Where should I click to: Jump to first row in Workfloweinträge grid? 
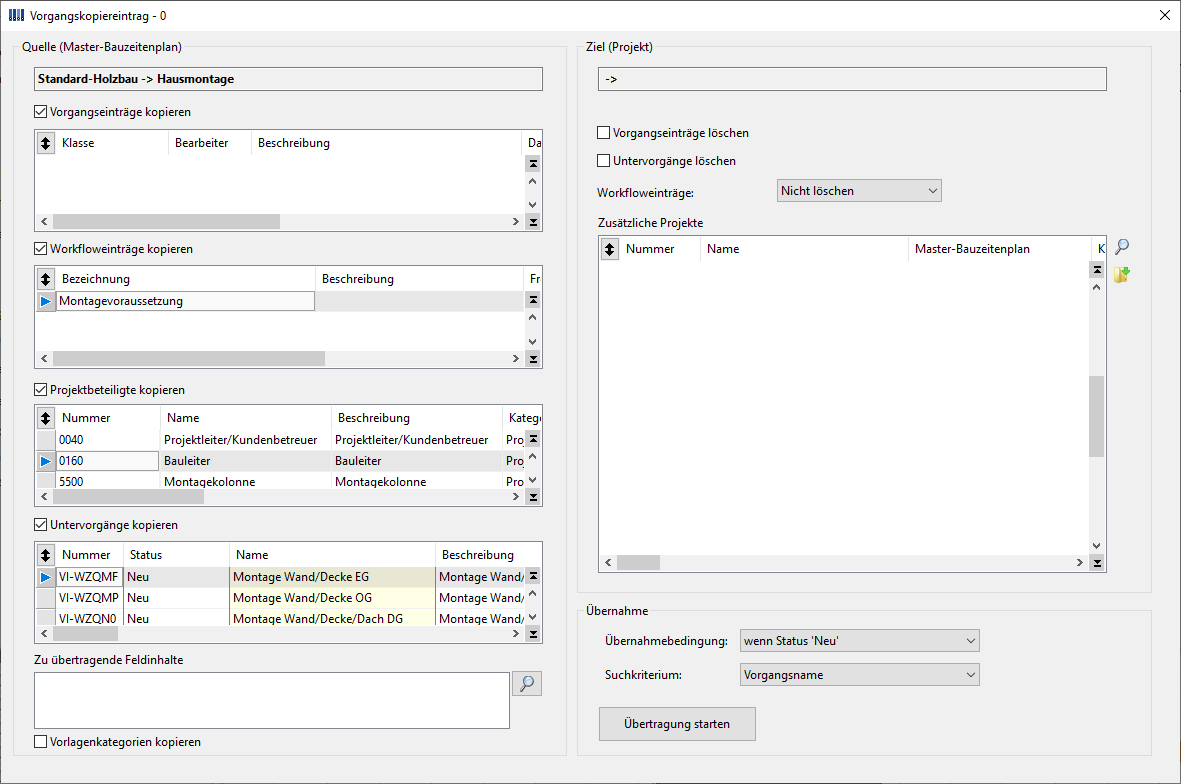pos(533,300)
